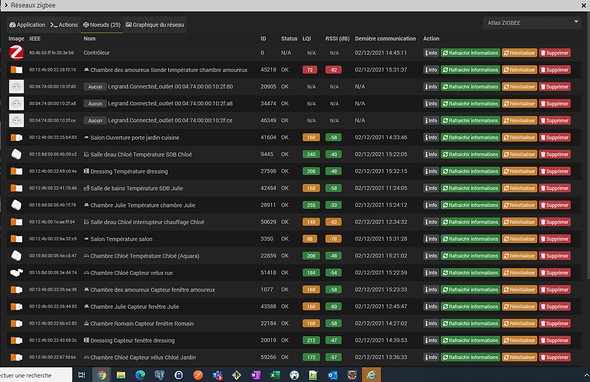The height and width of the screenshot is (382, 590).
Task: Click the LQI column header
Action: pos(307,39)
